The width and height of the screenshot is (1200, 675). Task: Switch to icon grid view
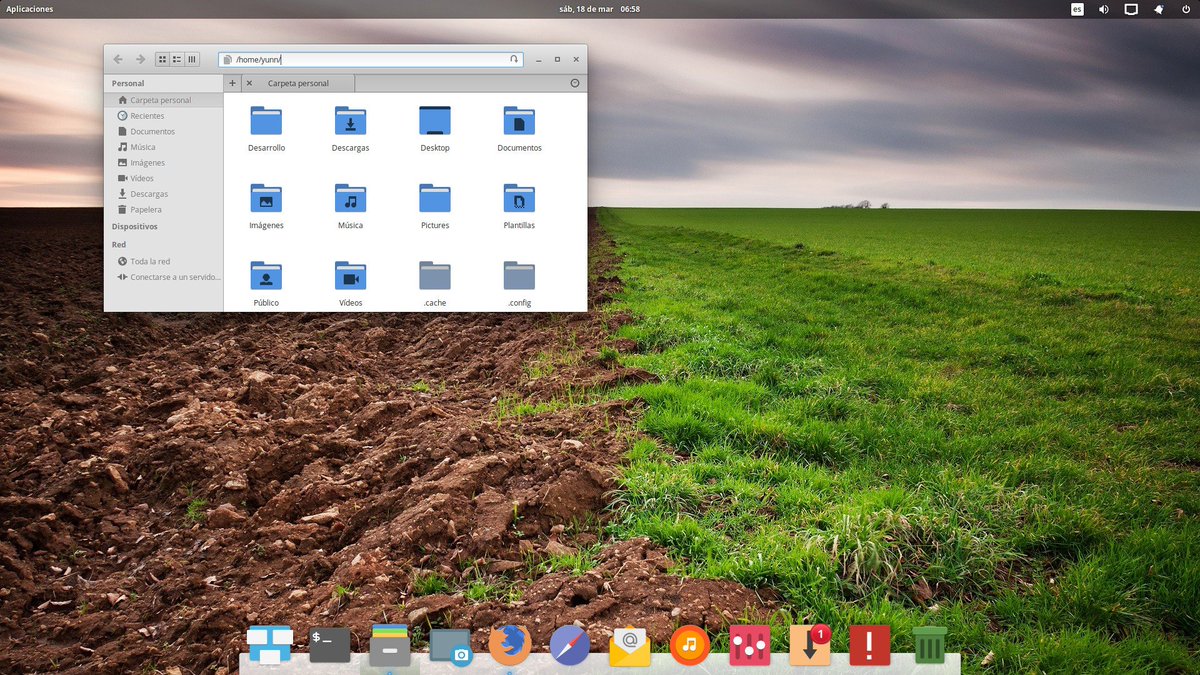tap(163, 60)
